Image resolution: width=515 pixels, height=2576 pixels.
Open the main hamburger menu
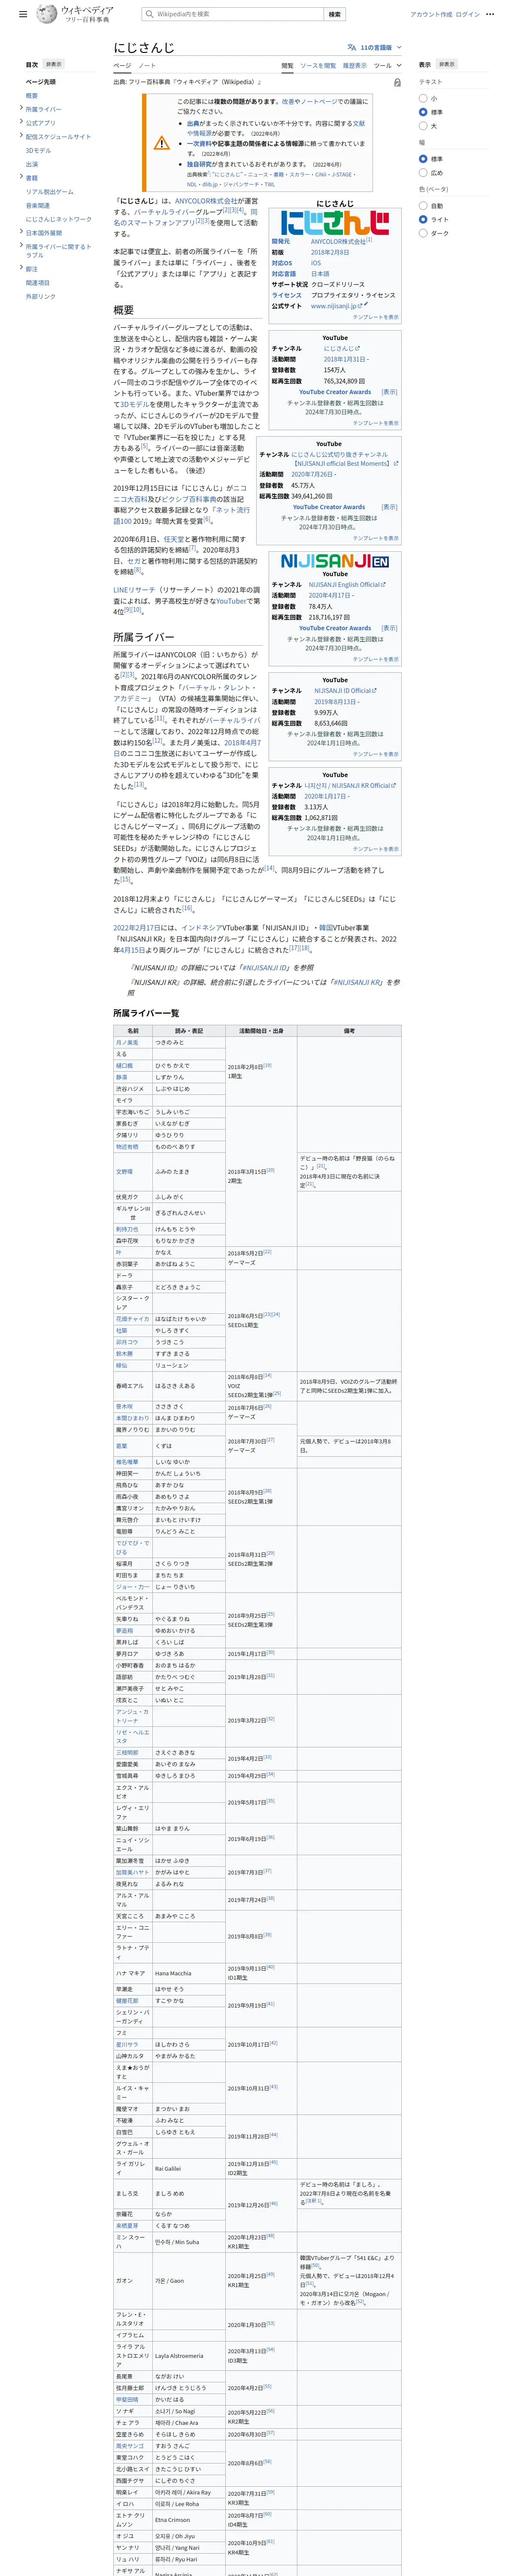23,15
